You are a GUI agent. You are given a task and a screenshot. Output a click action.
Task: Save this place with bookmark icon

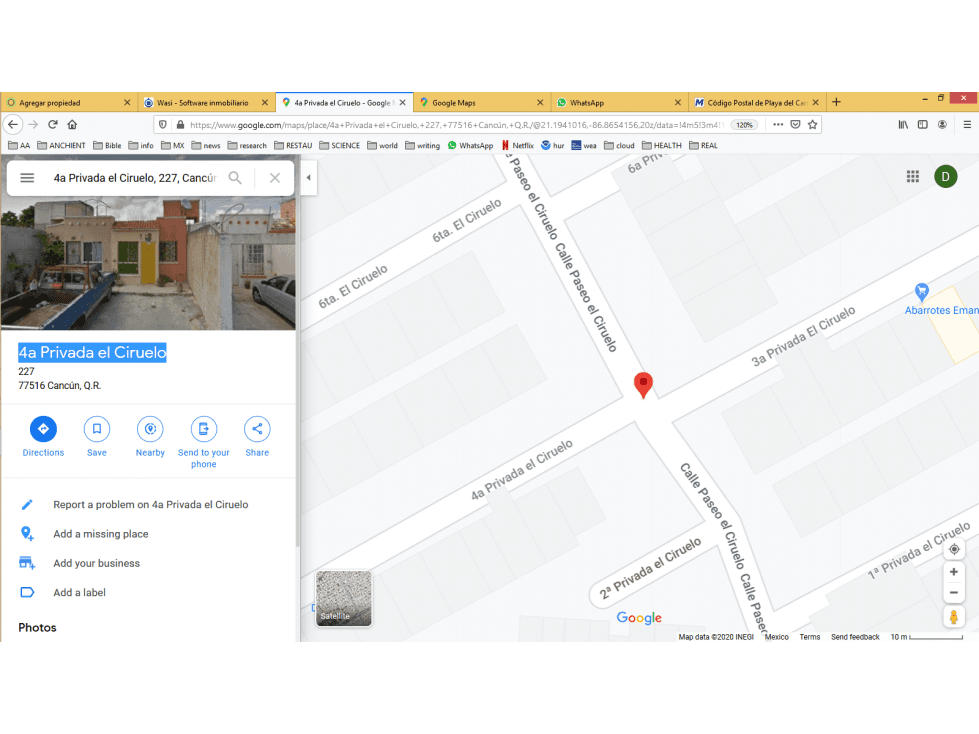click(97, 429)
